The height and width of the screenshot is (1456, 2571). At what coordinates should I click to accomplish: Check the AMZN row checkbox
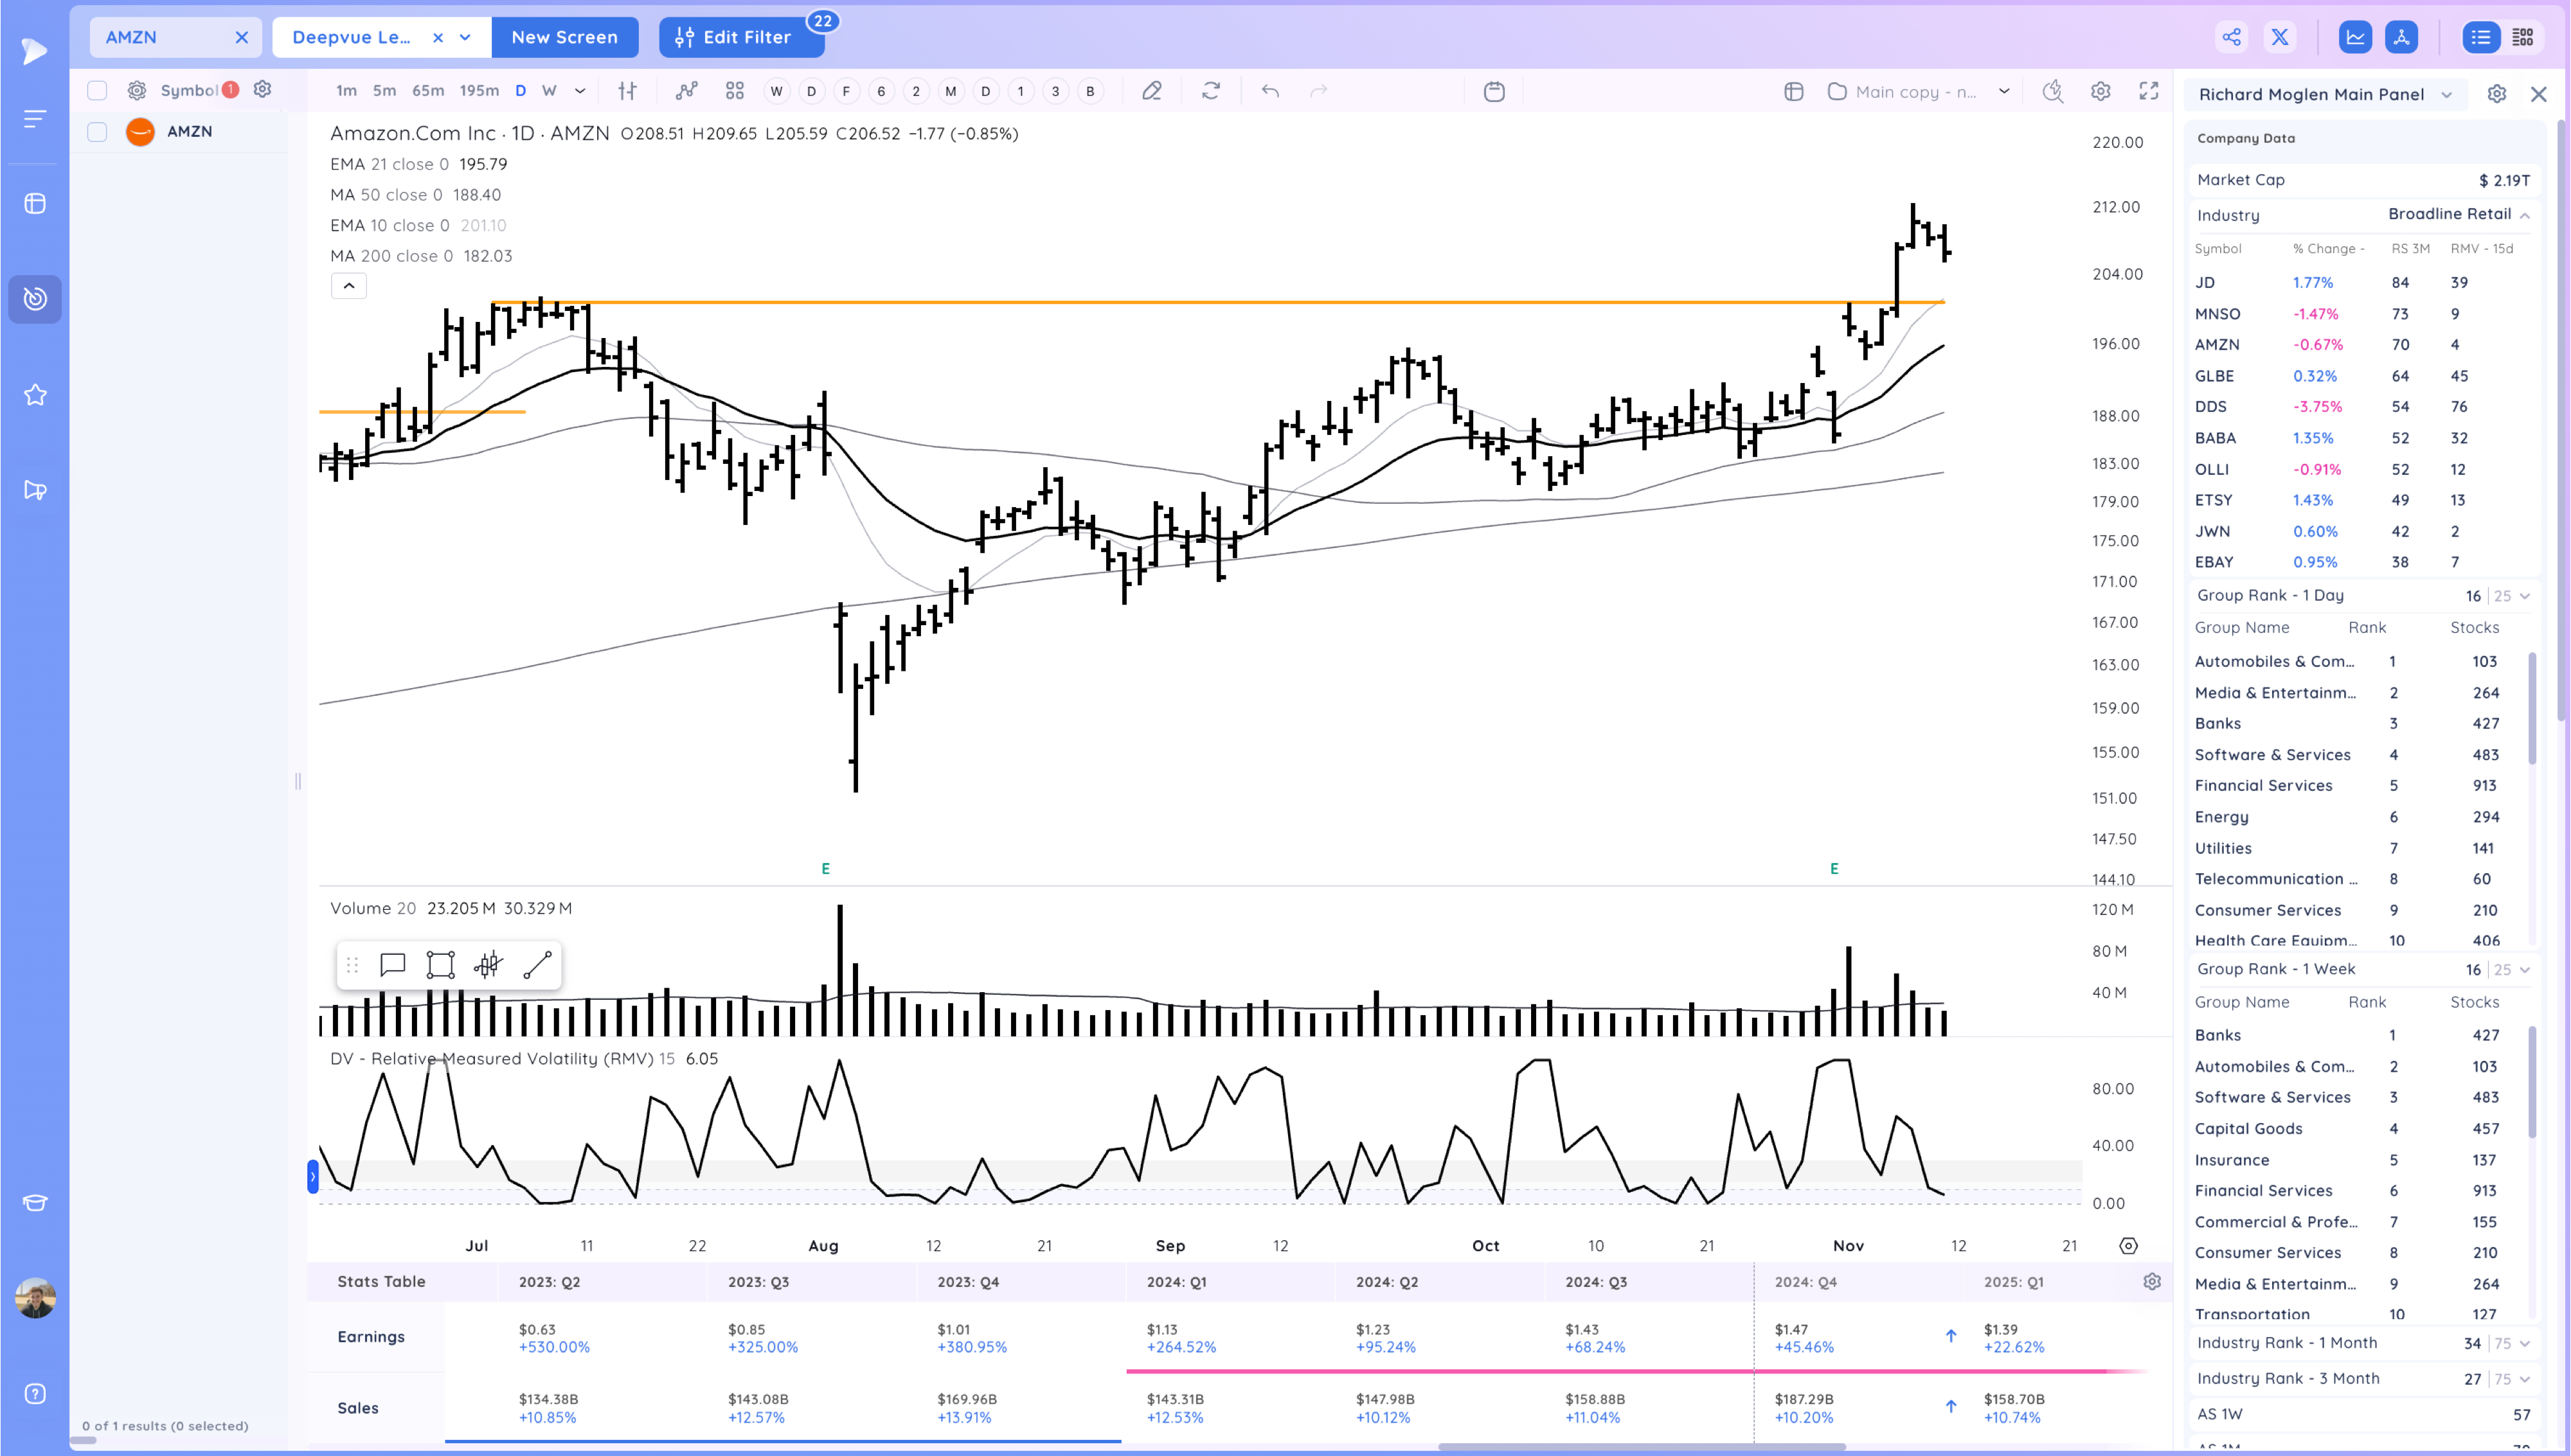pyautogui.click(x=97, y=132)
